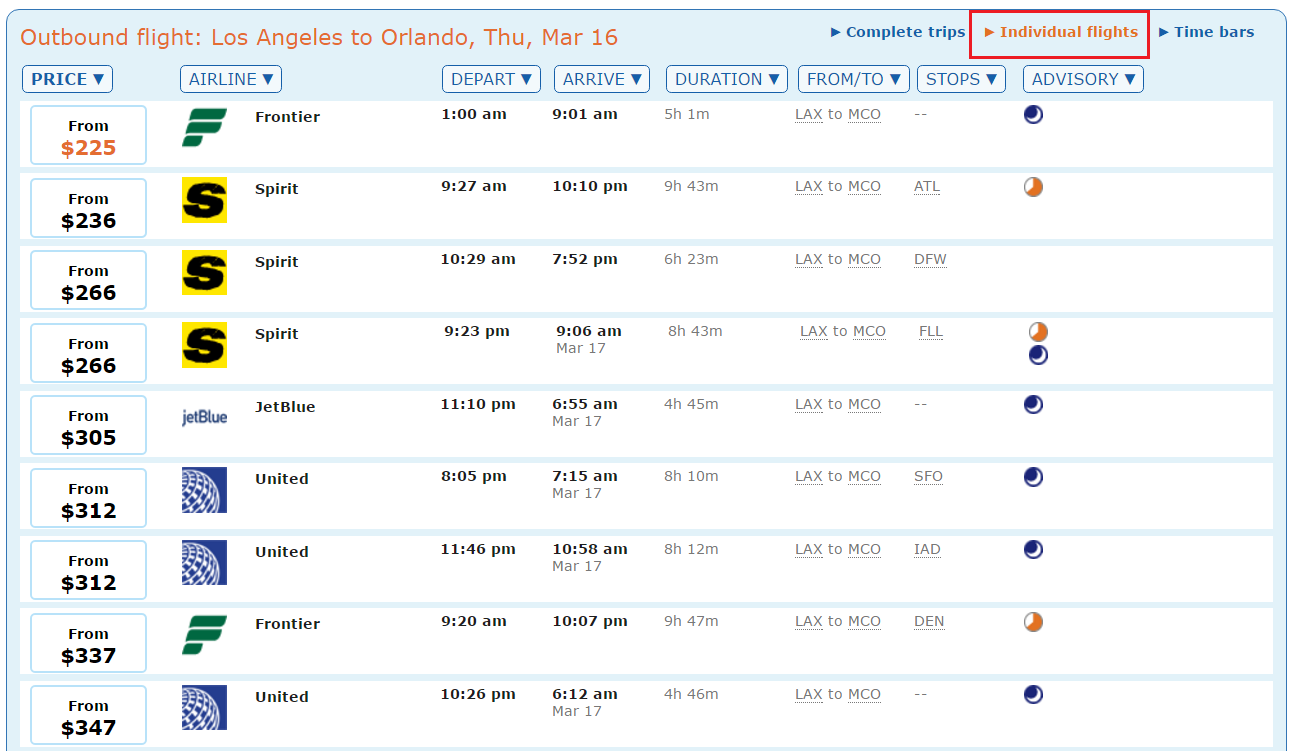Select the Spirit logo on the 9:27 am flight
This screenshot has width=1296, height=751.
[204, 200]
